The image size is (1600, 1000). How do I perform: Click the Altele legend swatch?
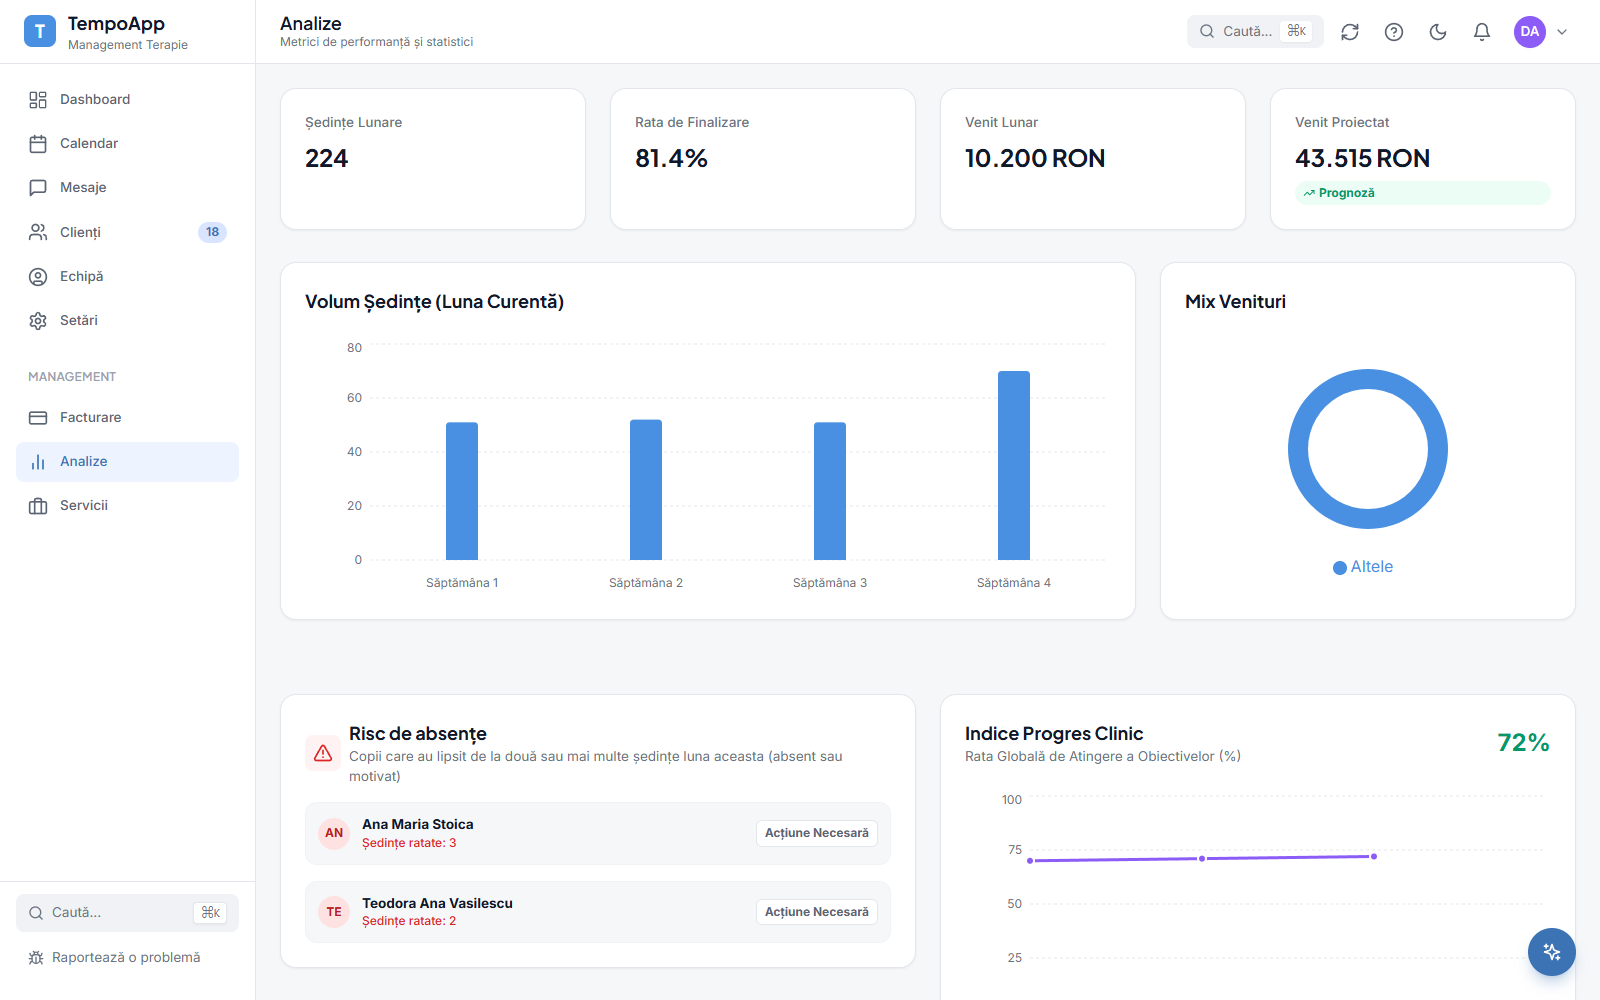click(1340, 568)
